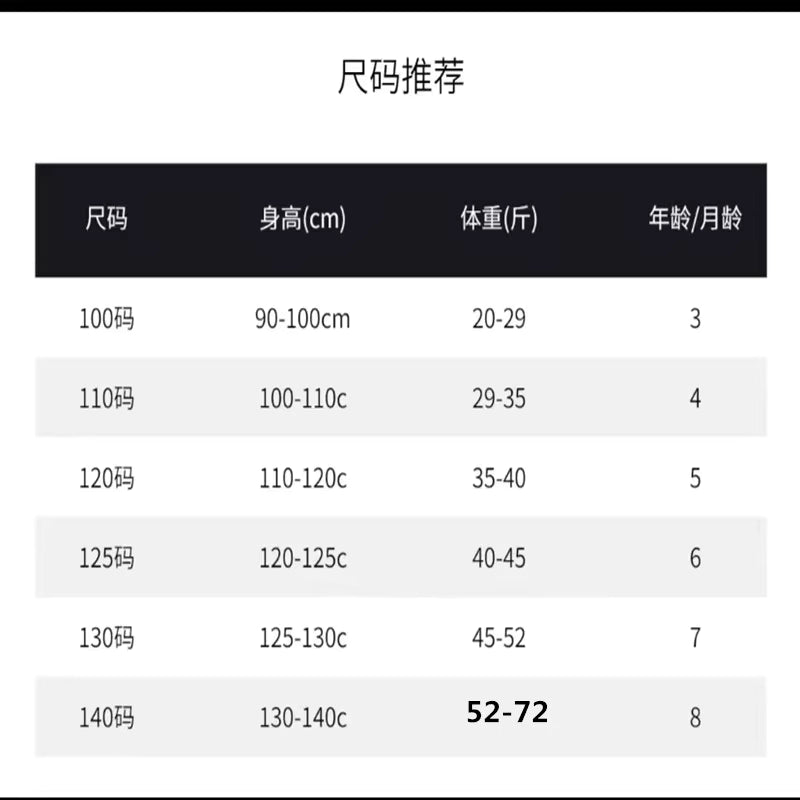Select the 125码 size cell
The width and height of the screenshot is (800, 800).
point(106,558)
